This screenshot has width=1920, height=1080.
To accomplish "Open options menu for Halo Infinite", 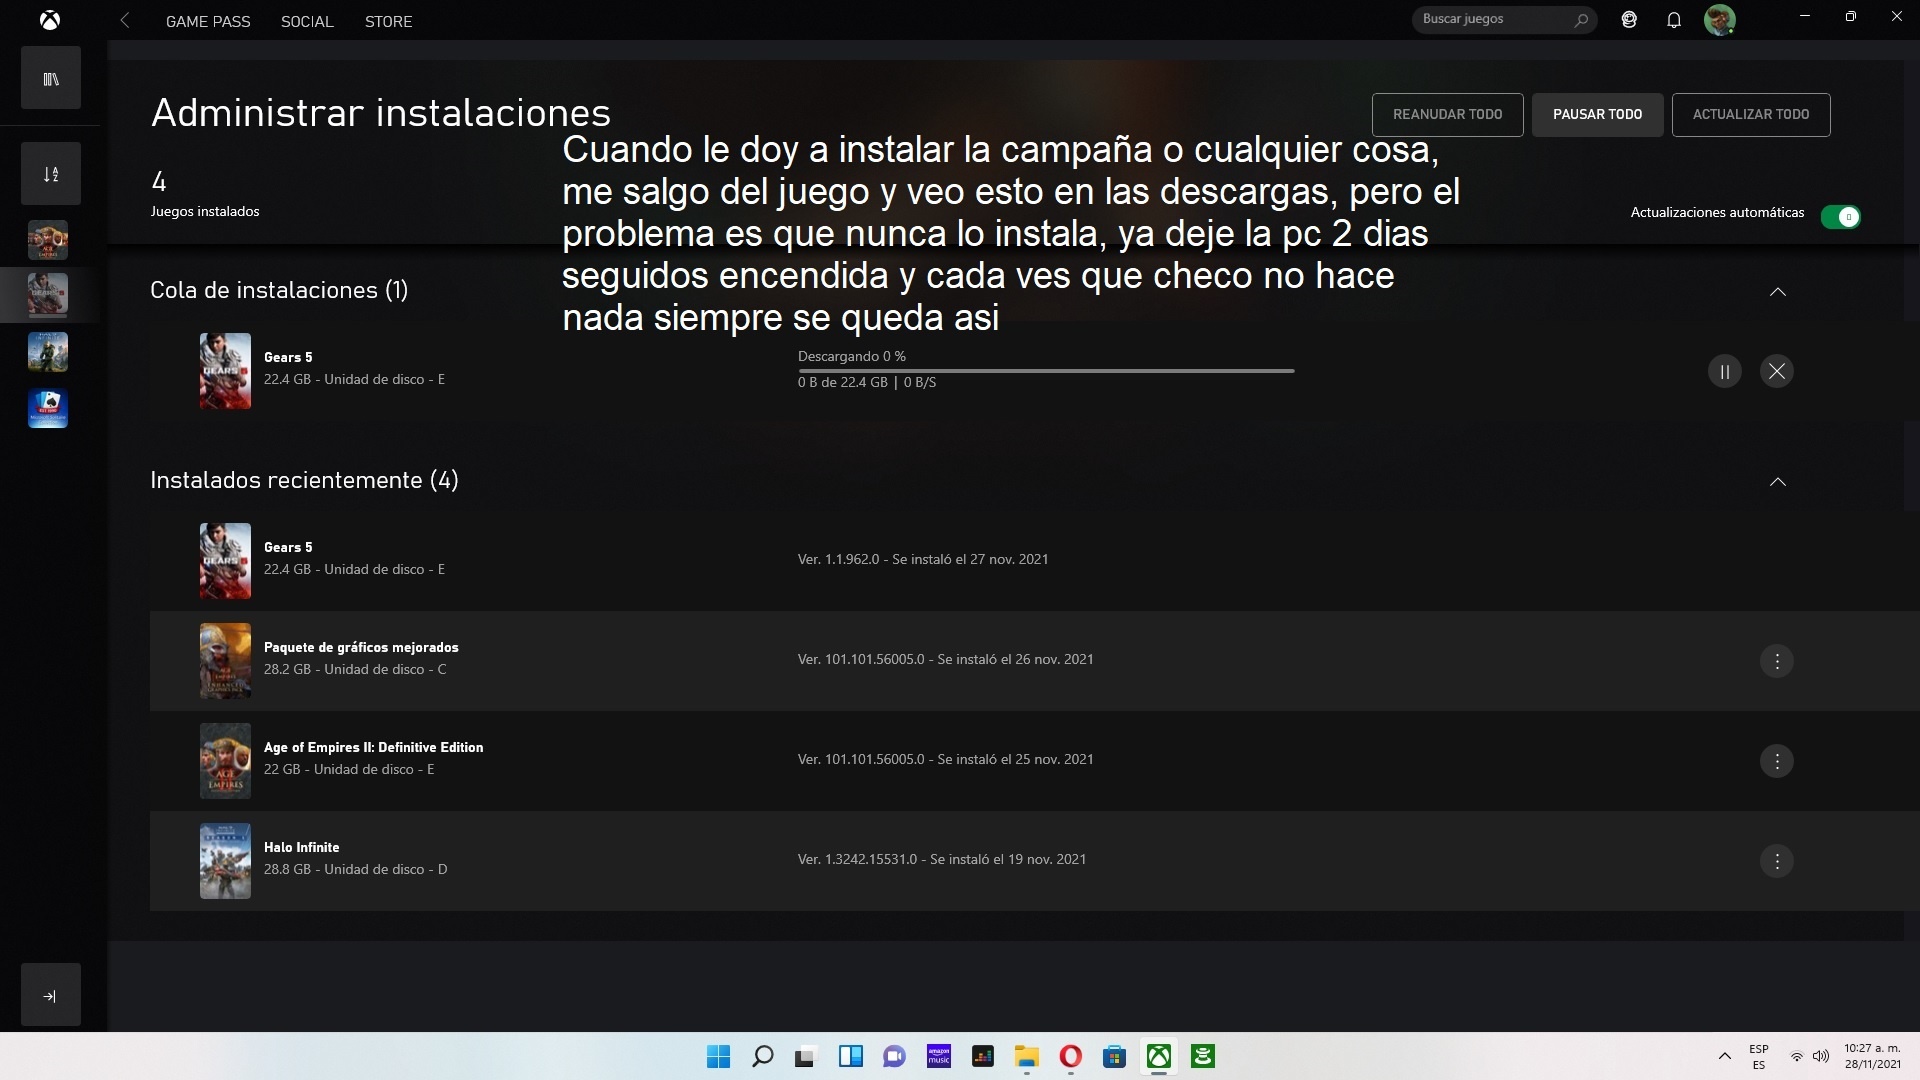I will coord(1776,861).
